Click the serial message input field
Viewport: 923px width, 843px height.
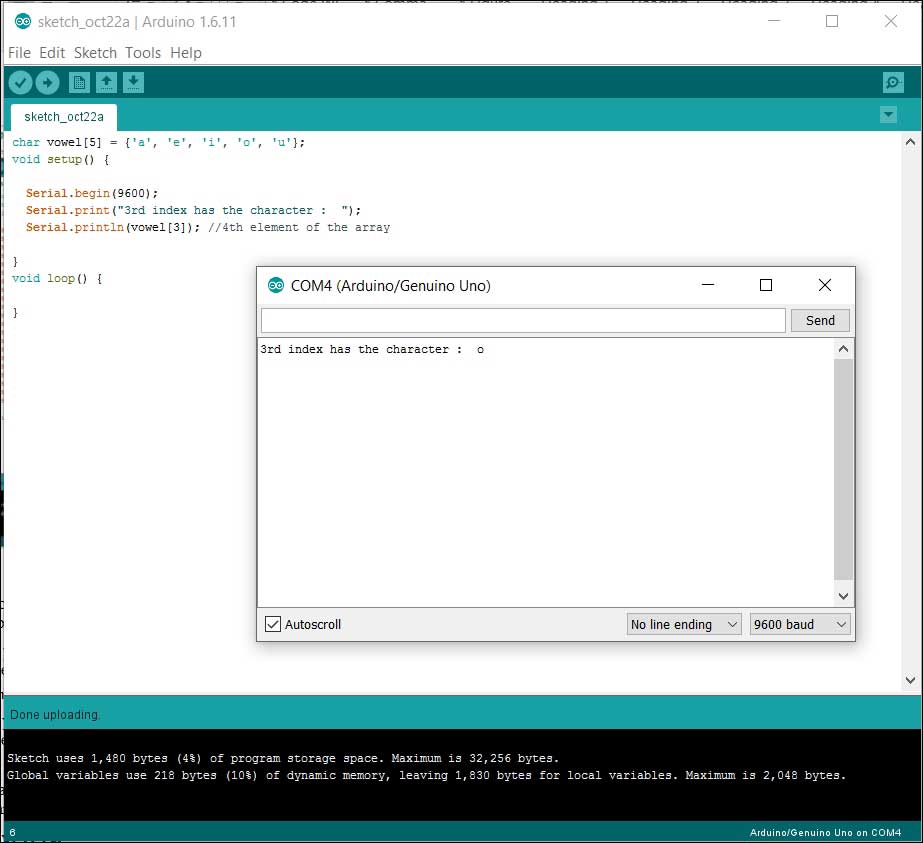point(523,320)
